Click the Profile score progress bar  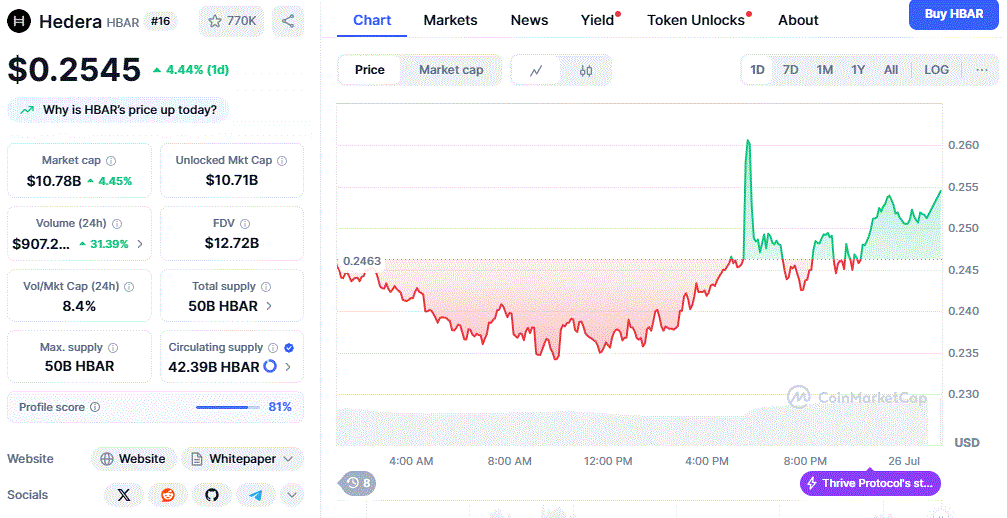(228, 407)
